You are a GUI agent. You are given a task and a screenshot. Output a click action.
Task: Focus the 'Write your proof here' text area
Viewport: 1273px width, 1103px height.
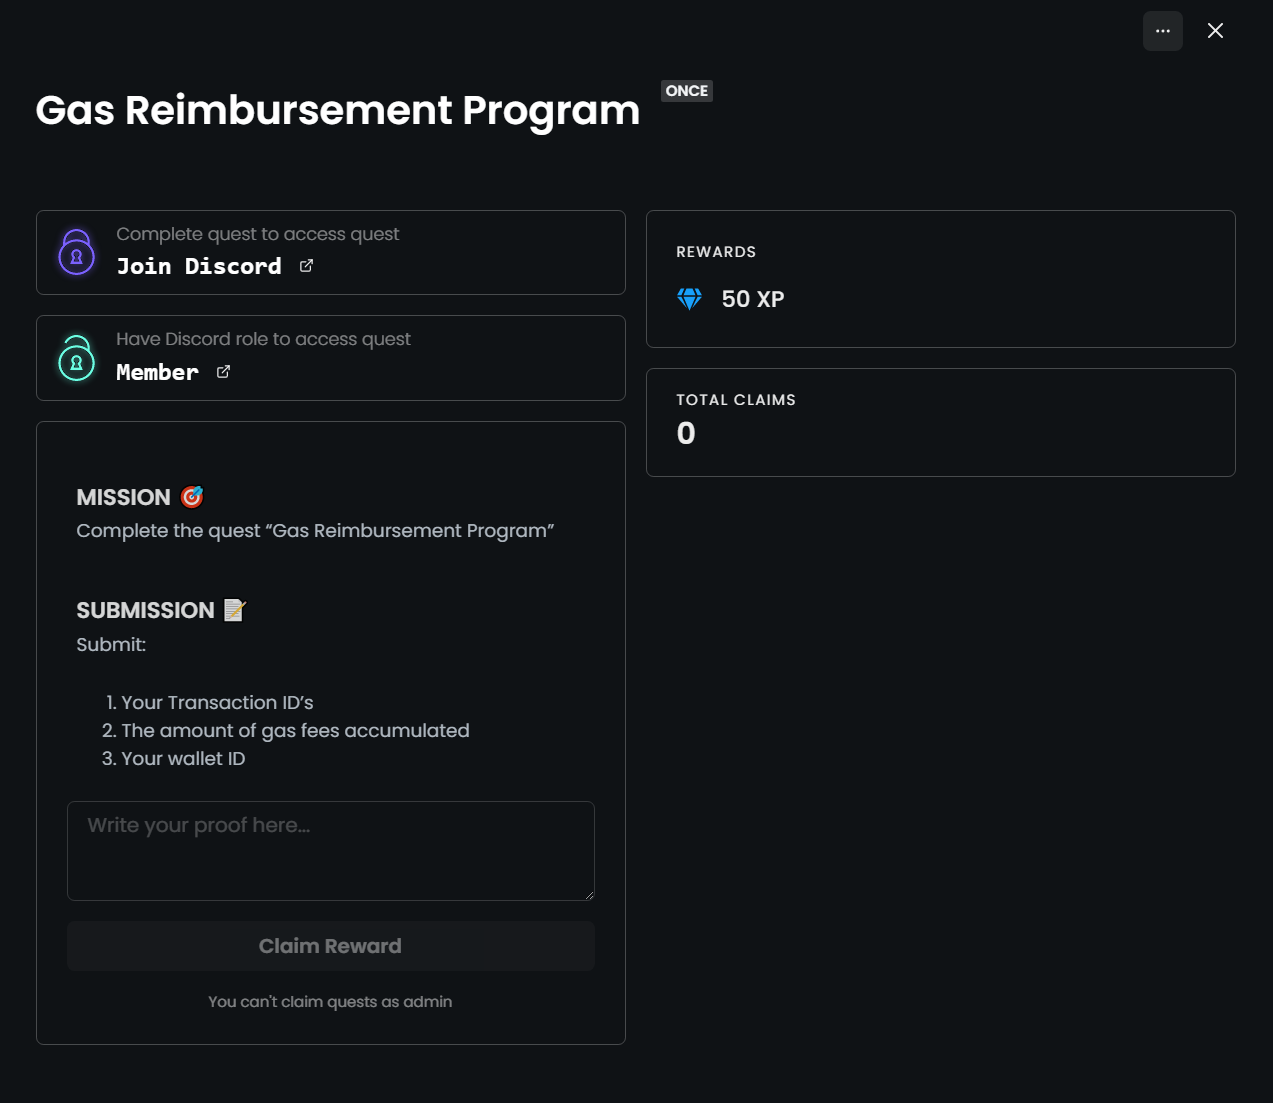[x=330, y=850]
